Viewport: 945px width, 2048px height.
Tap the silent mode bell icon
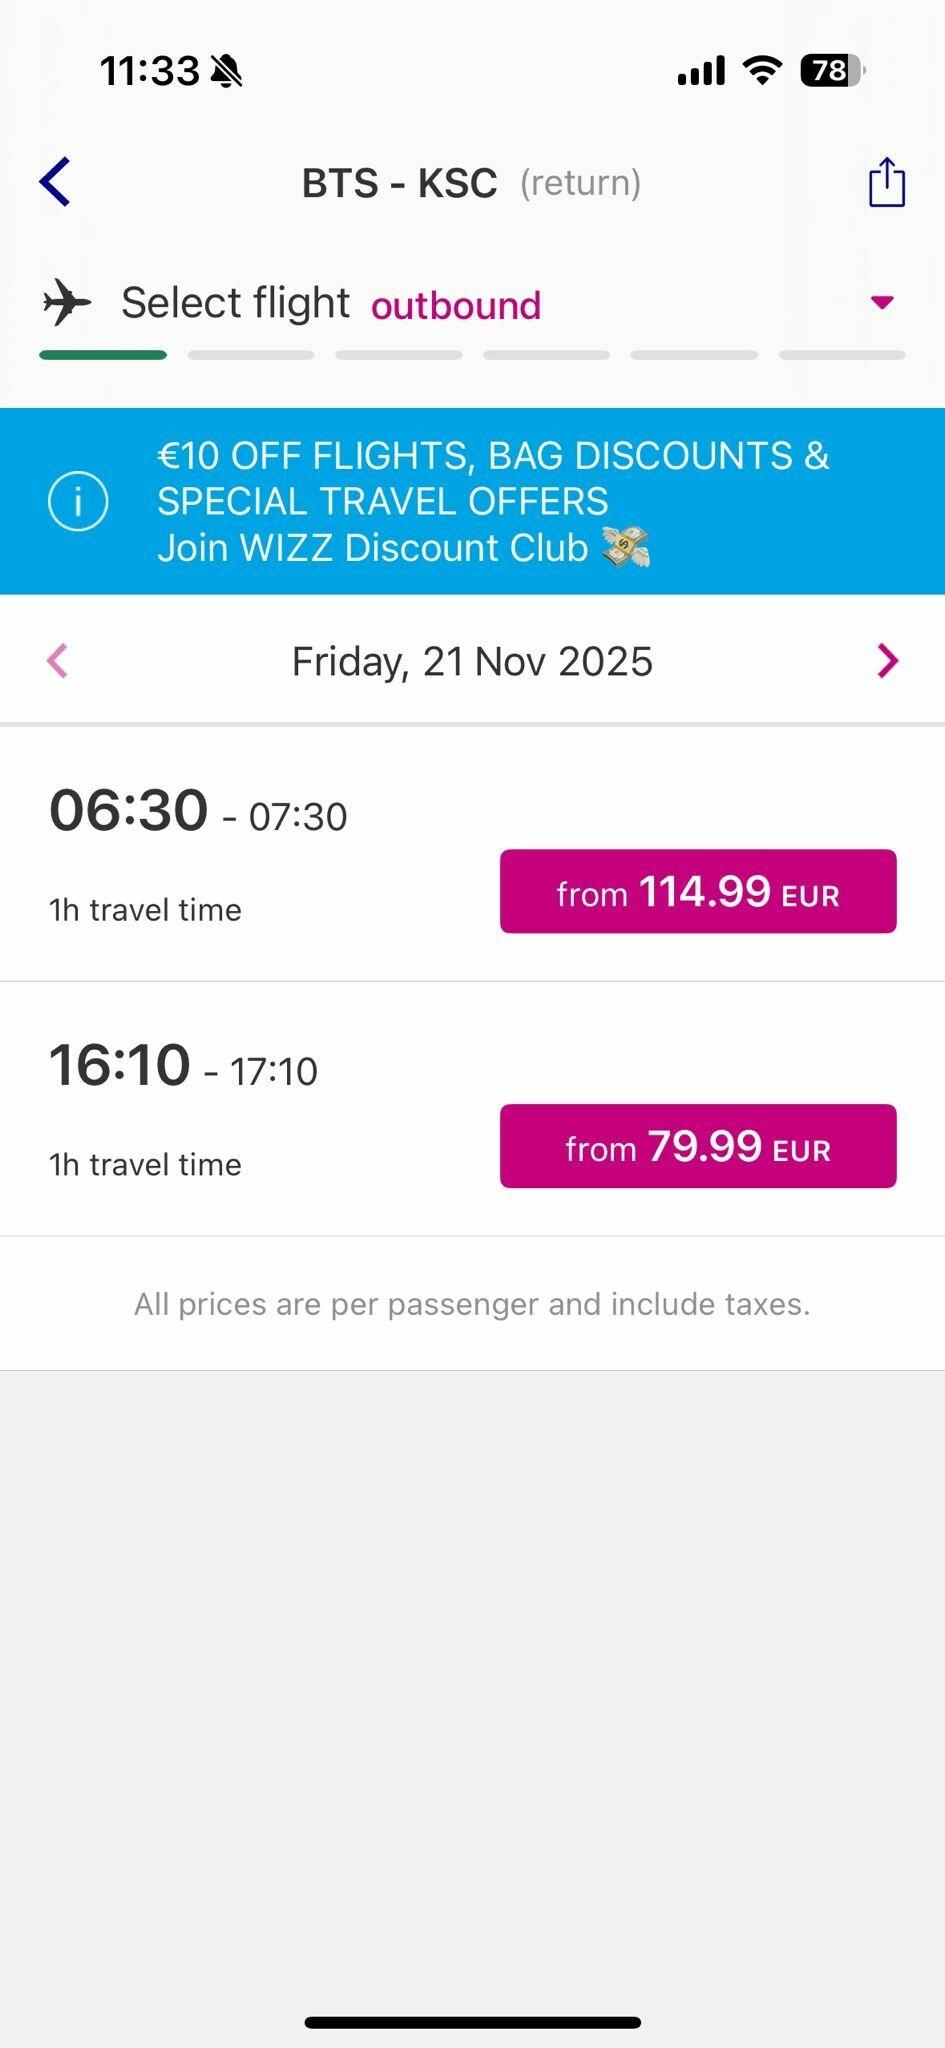click(227, 71)
